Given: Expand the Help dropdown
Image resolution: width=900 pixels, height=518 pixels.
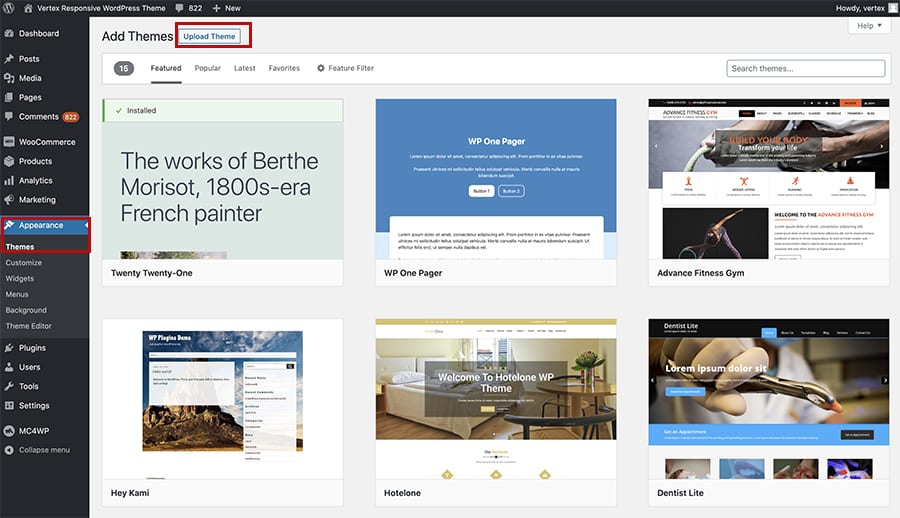Looking at the screenshot, I should tap(869, 25).
